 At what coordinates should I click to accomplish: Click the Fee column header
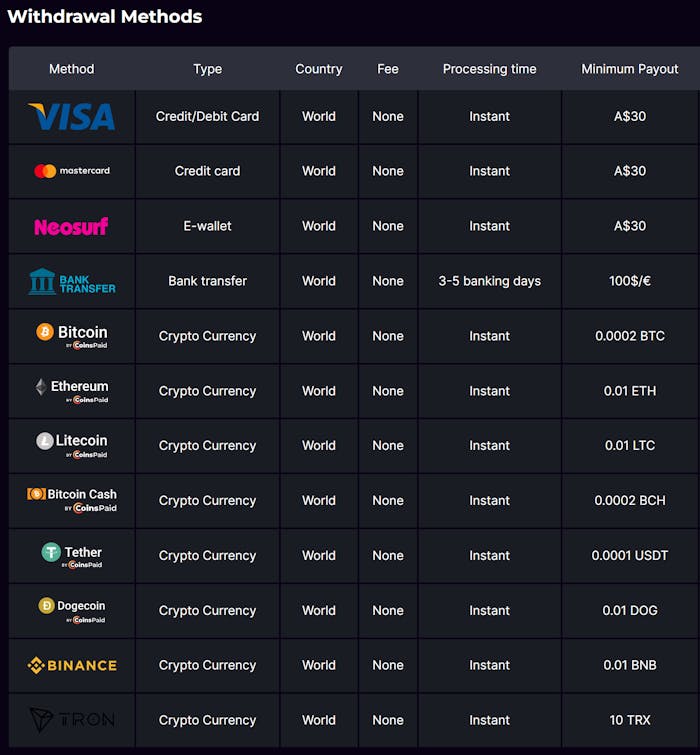[388, 69]
